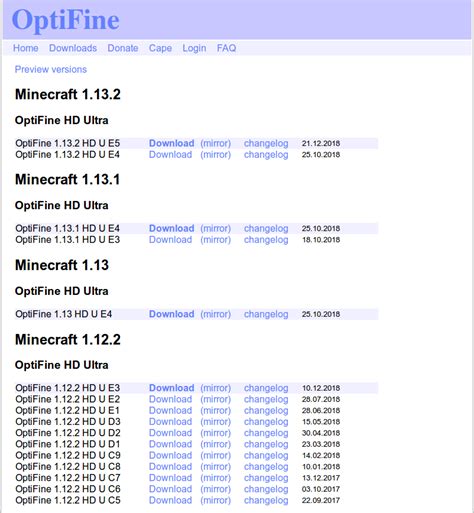Download OptiFine 1.13.2 HD U E4
This screenshot has width=474, height=513.
(170, 155)
